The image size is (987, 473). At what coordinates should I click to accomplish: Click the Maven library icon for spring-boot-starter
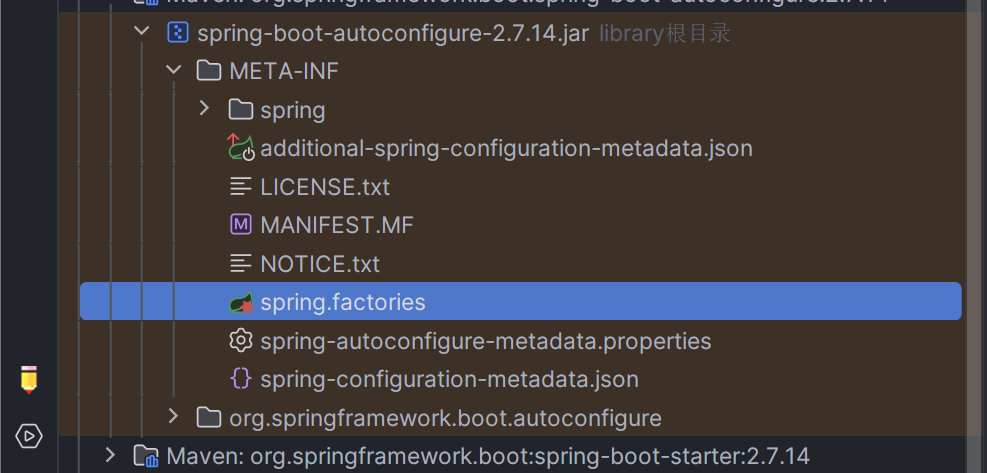point(146,455)
